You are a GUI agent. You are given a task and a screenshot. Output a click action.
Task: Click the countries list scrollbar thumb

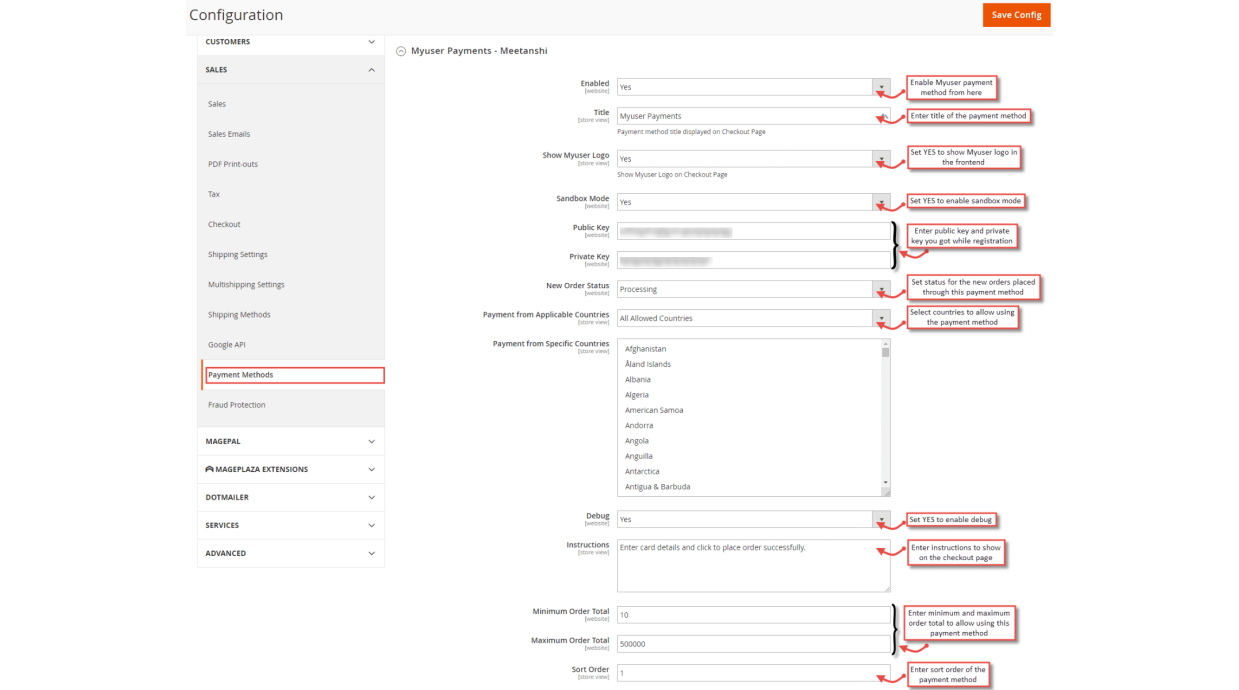click(885, 352)
